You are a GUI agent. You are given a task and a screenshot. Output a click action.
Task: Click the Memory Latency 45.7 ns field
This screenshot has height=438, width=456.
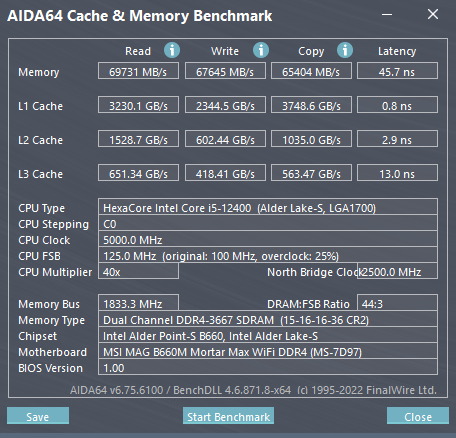[x=397, y=71]
